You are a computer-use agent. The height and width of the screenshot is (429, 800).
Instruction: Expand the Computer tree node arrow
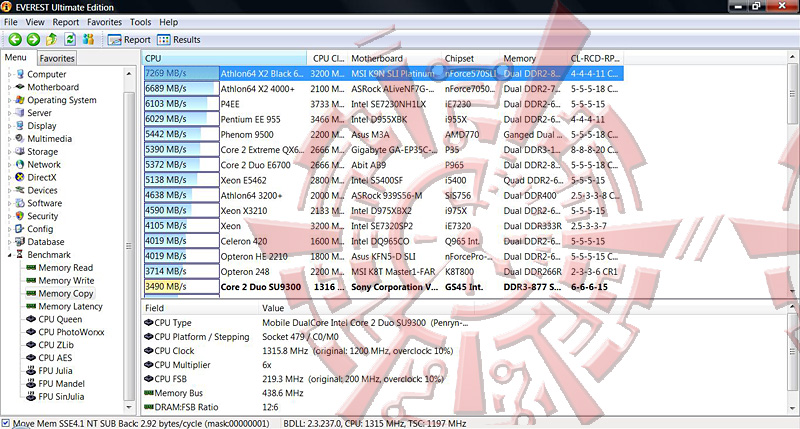pyautogui.click(x=9, y=74)
